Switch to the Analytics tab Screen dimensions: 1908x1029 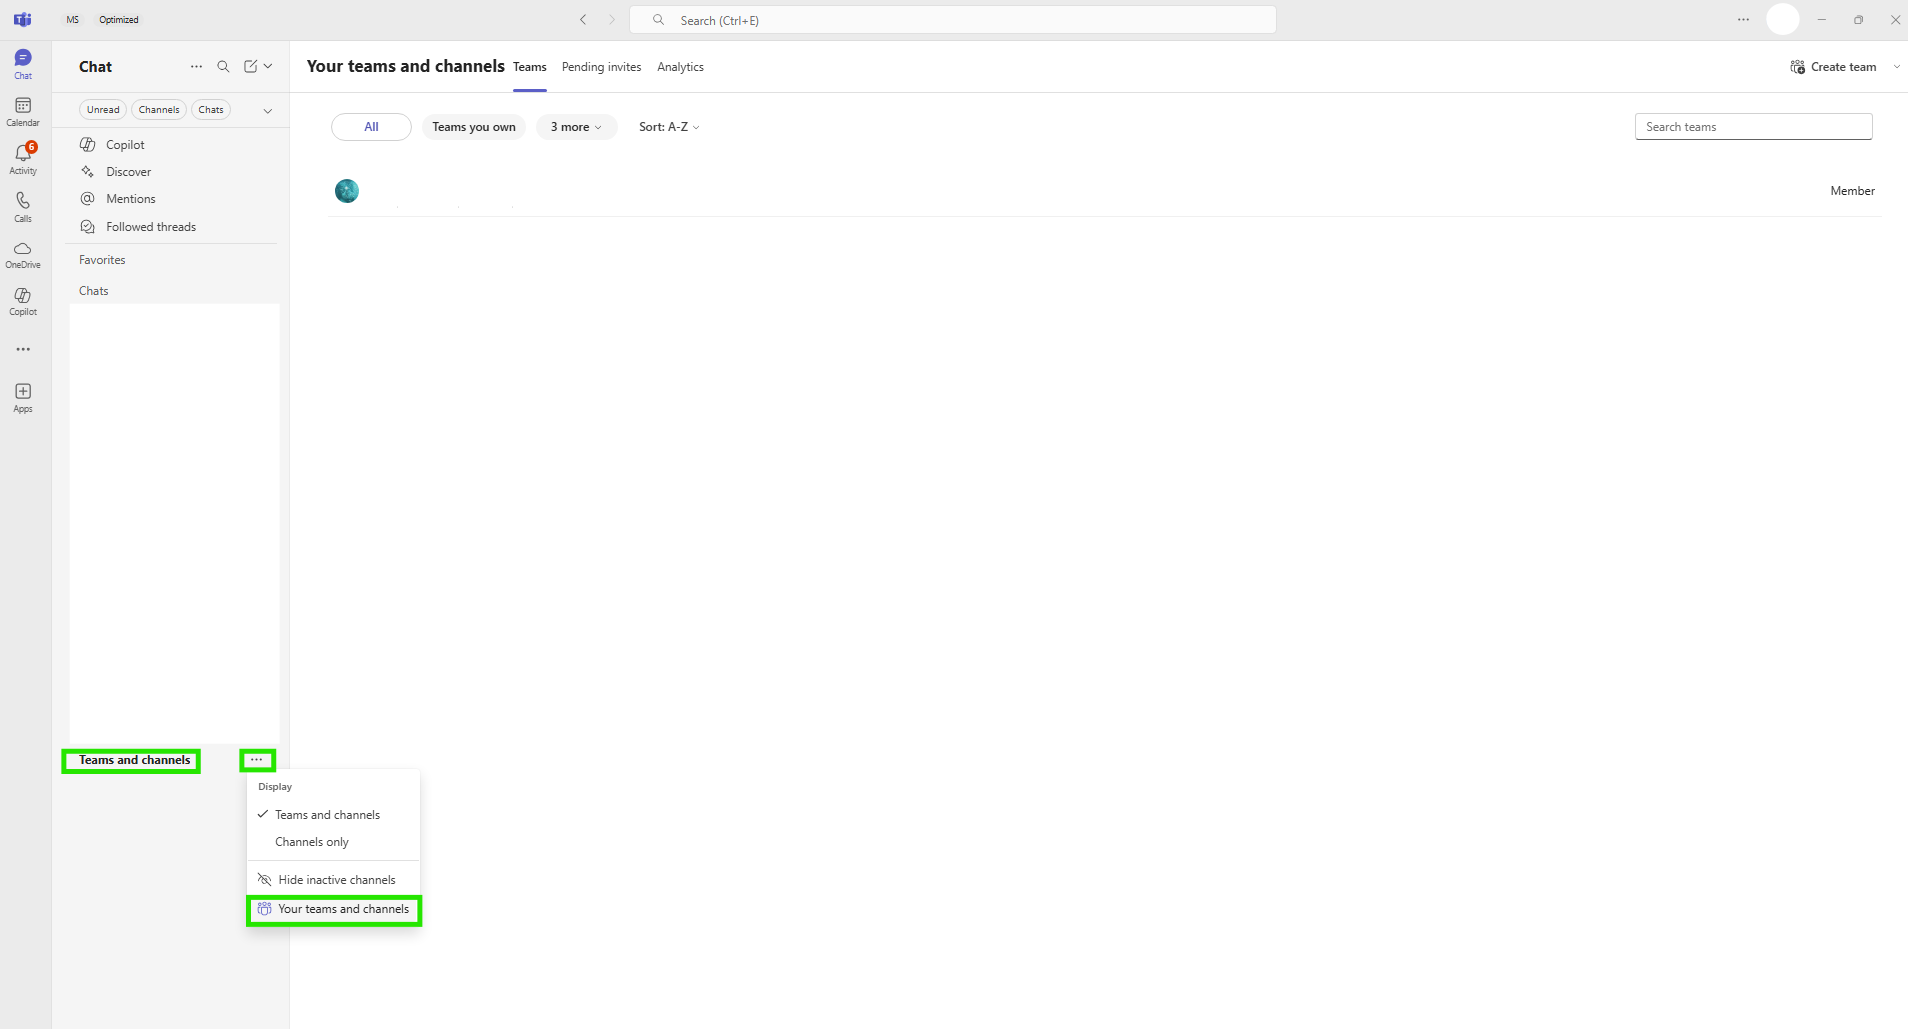tap(680, 67)
